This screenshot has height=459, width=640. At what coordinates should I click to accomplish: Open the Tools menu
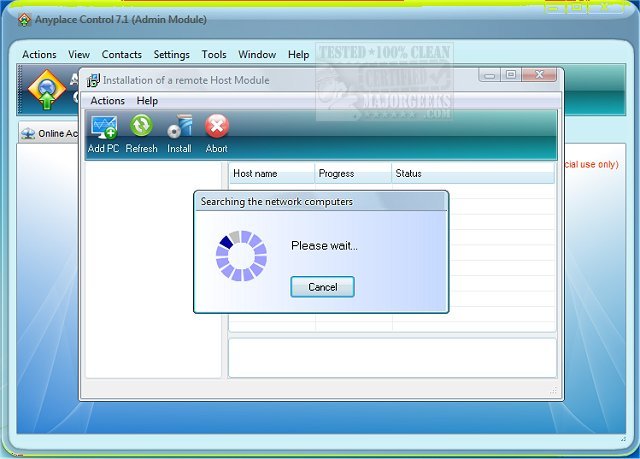tap(214, 54)
